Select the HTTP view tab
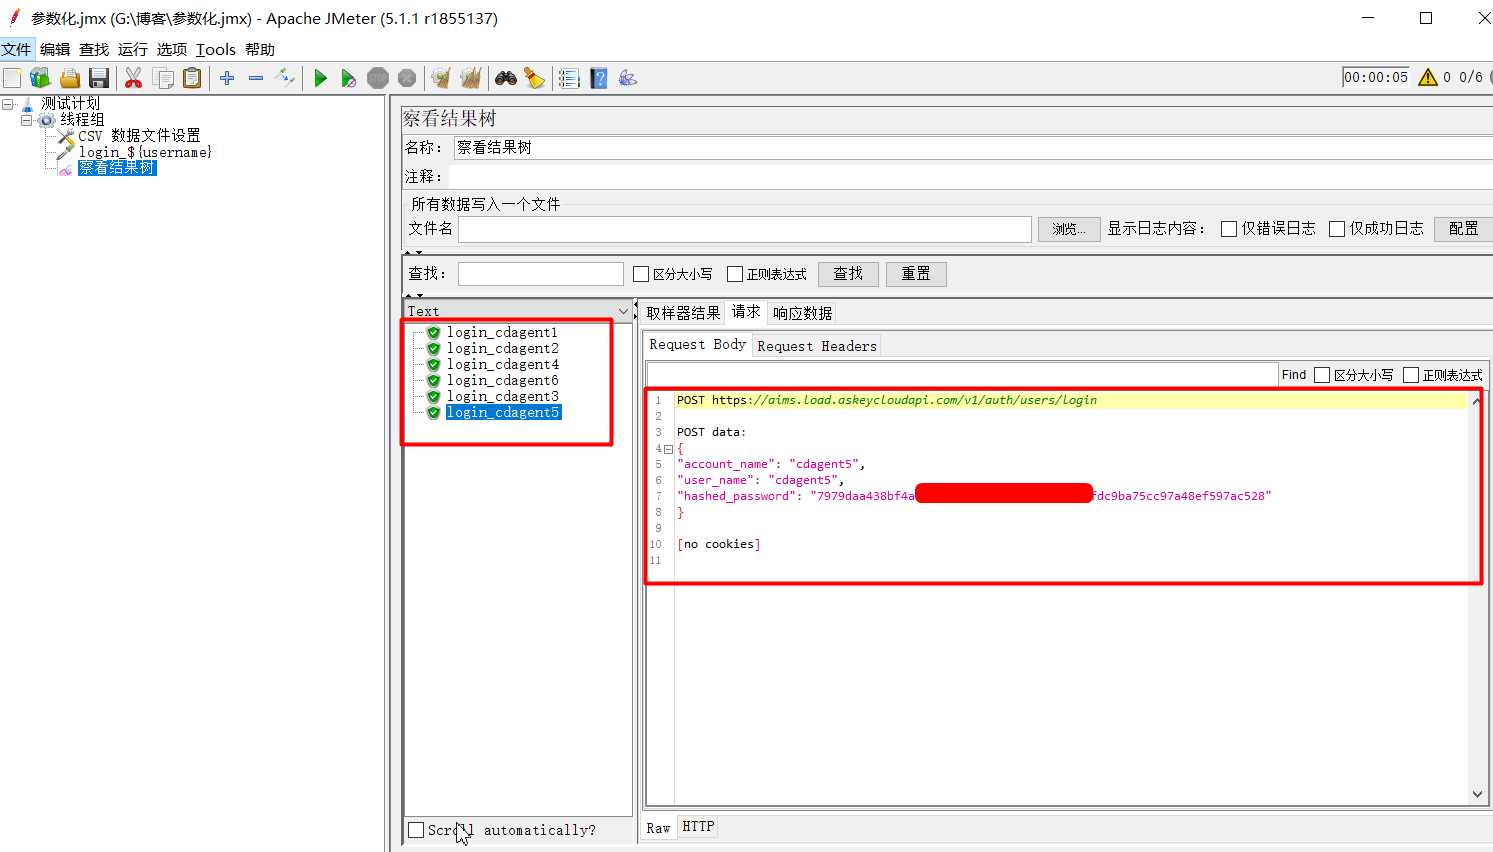The height and width of the screenshot is (852, 1493). 698,826
